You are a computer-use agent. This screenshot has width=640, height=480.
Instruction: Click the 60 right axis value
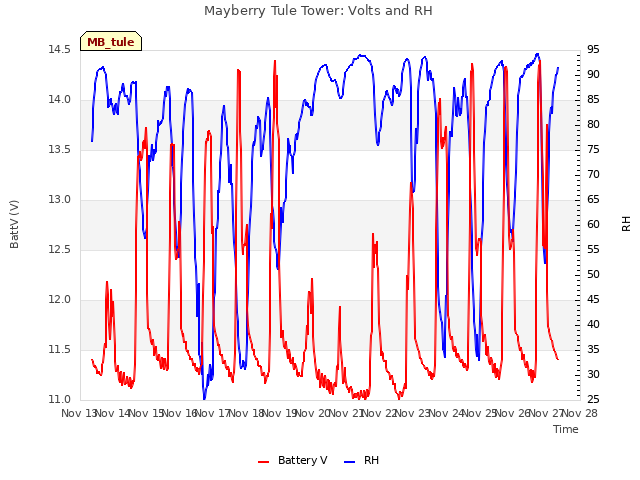pos(593,224)
